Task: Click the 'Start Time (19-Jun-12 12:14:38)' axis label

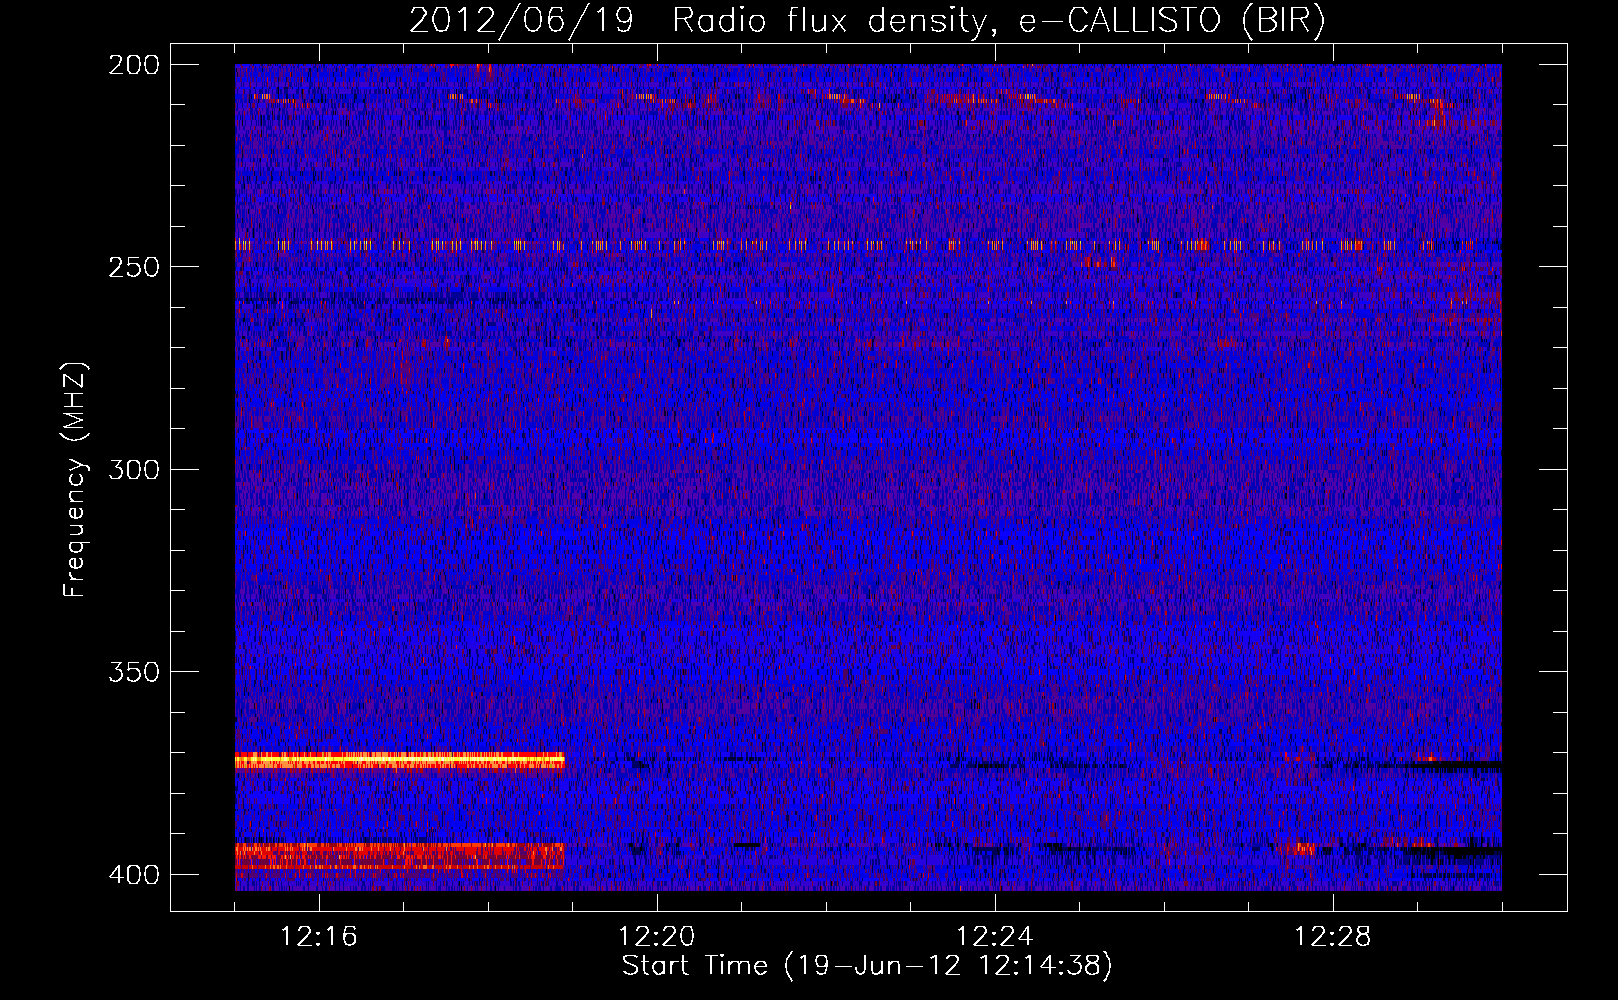Action: pyautogui.click(x=867, y=966)
